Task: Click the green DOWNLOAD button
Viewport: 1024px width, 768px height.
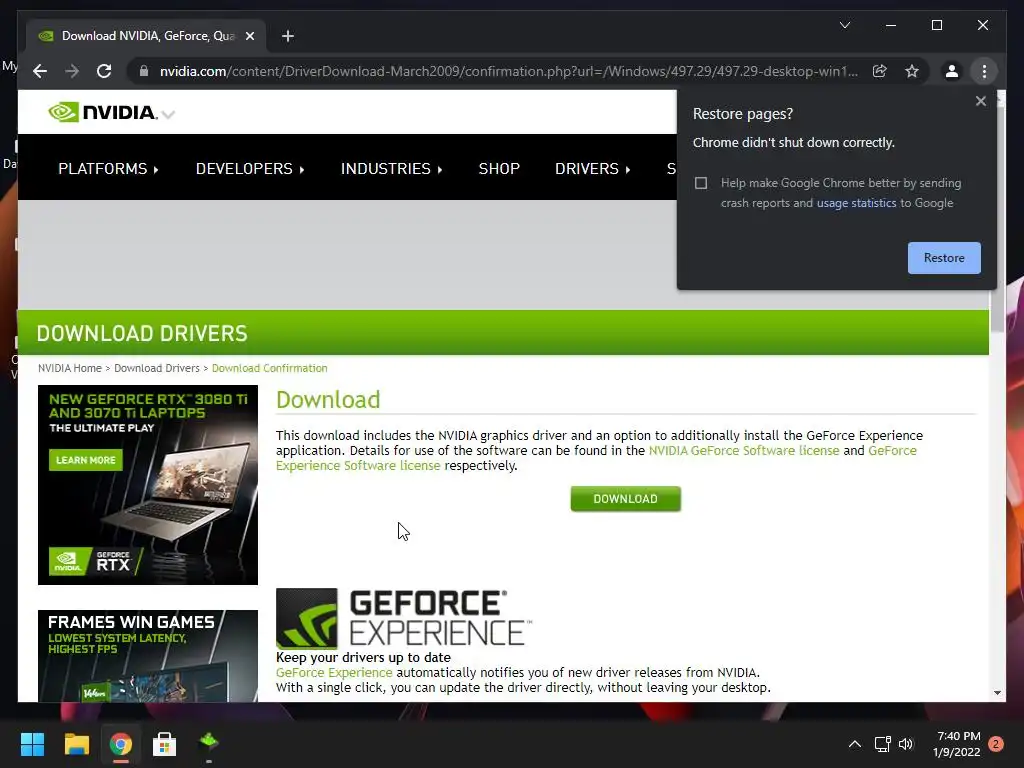Action: click(x=626, y=499)
